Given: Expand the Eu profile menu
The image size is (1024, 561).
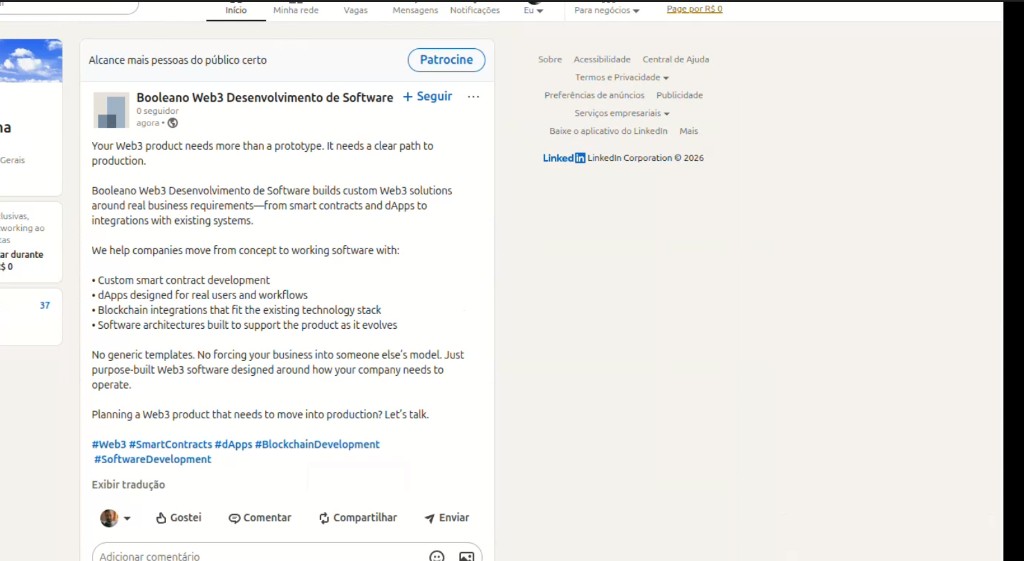Looking at the screenshot, I should [533, 10].
